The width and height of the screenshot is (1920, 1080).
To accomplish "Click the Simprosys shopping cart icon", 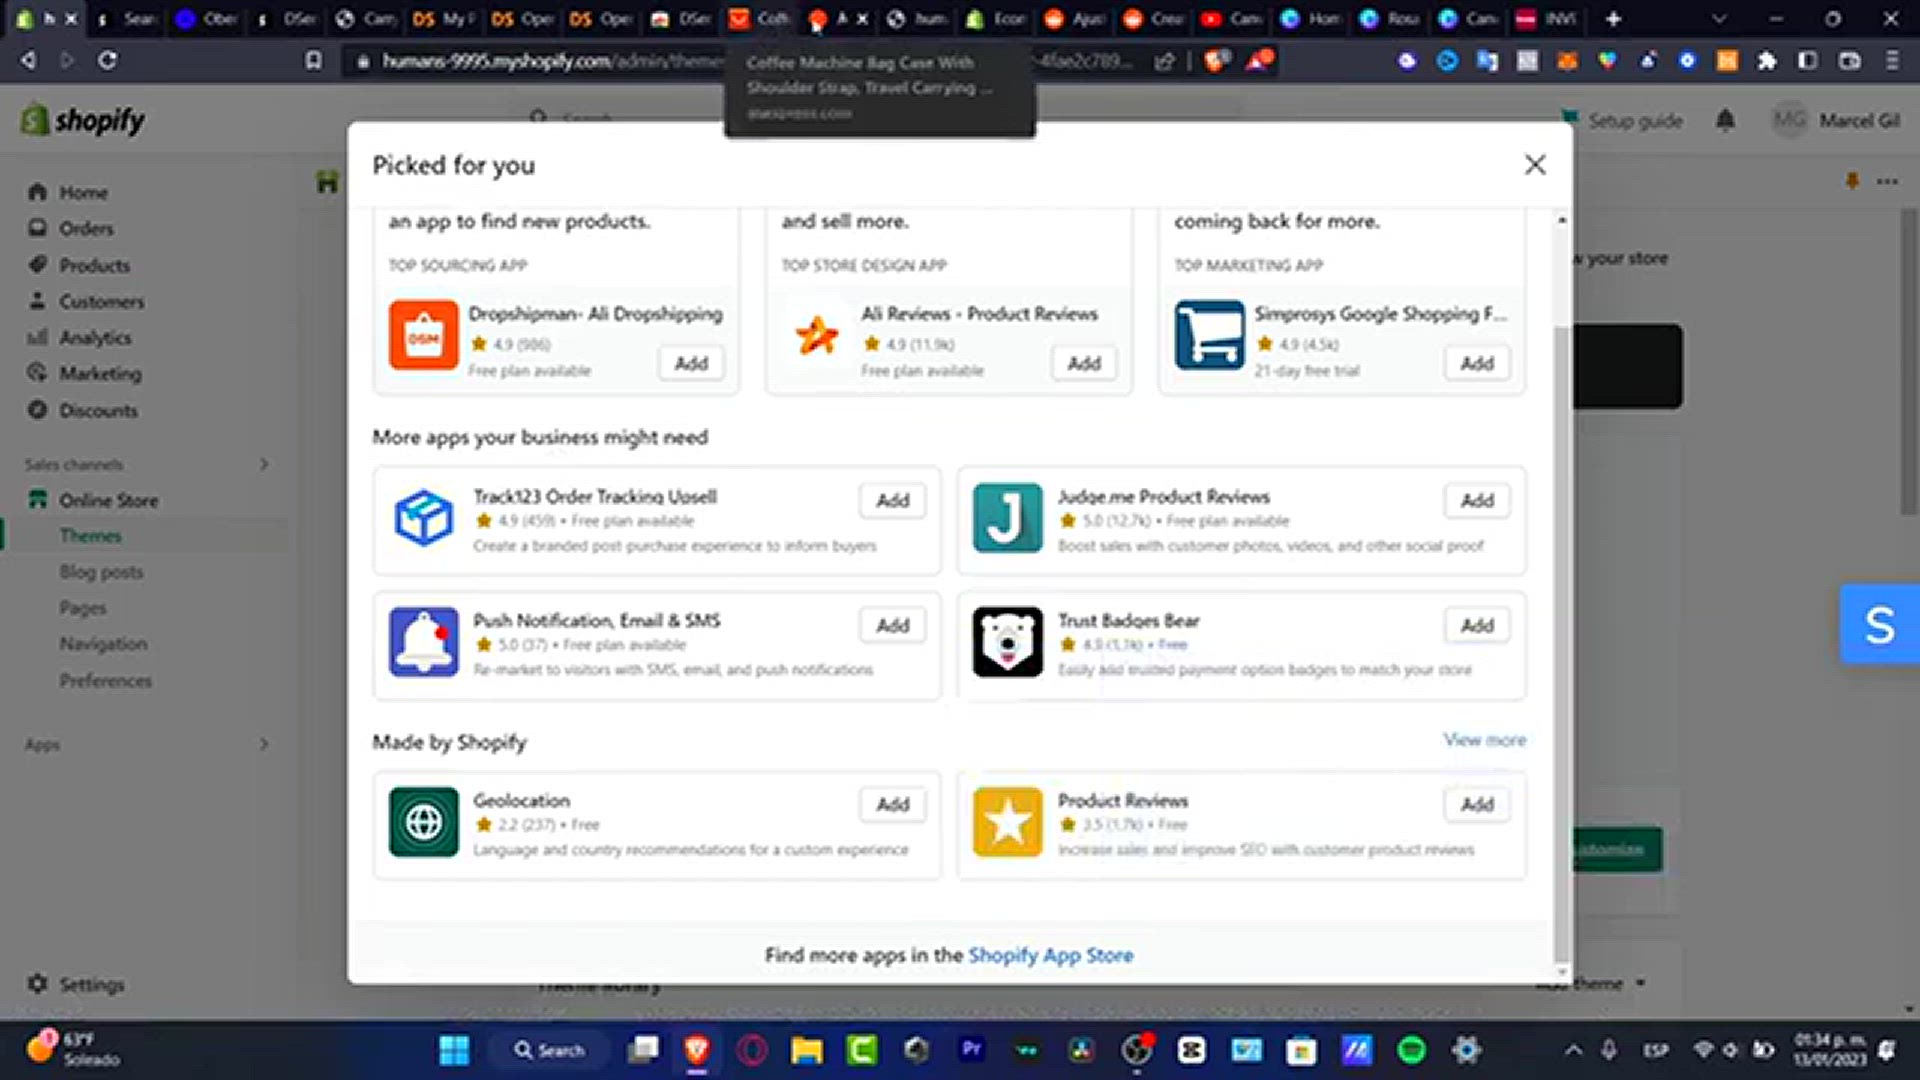I will click(x=1210, y=335).
